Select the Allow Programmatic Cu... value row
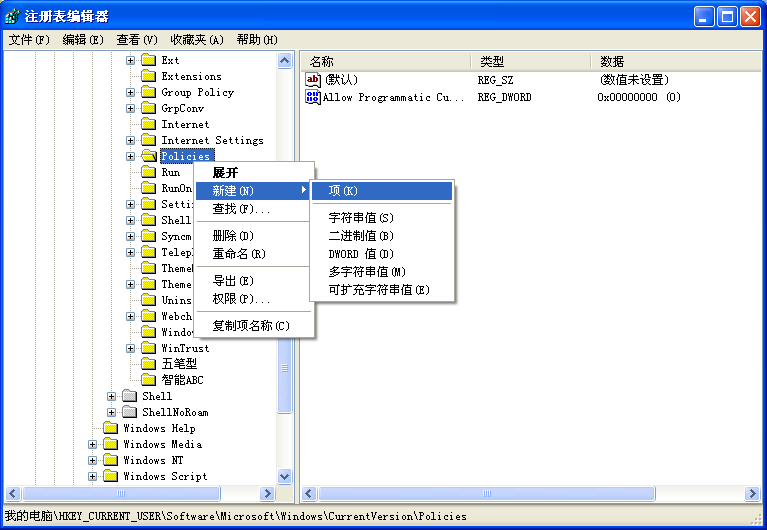 pos(493,97)
